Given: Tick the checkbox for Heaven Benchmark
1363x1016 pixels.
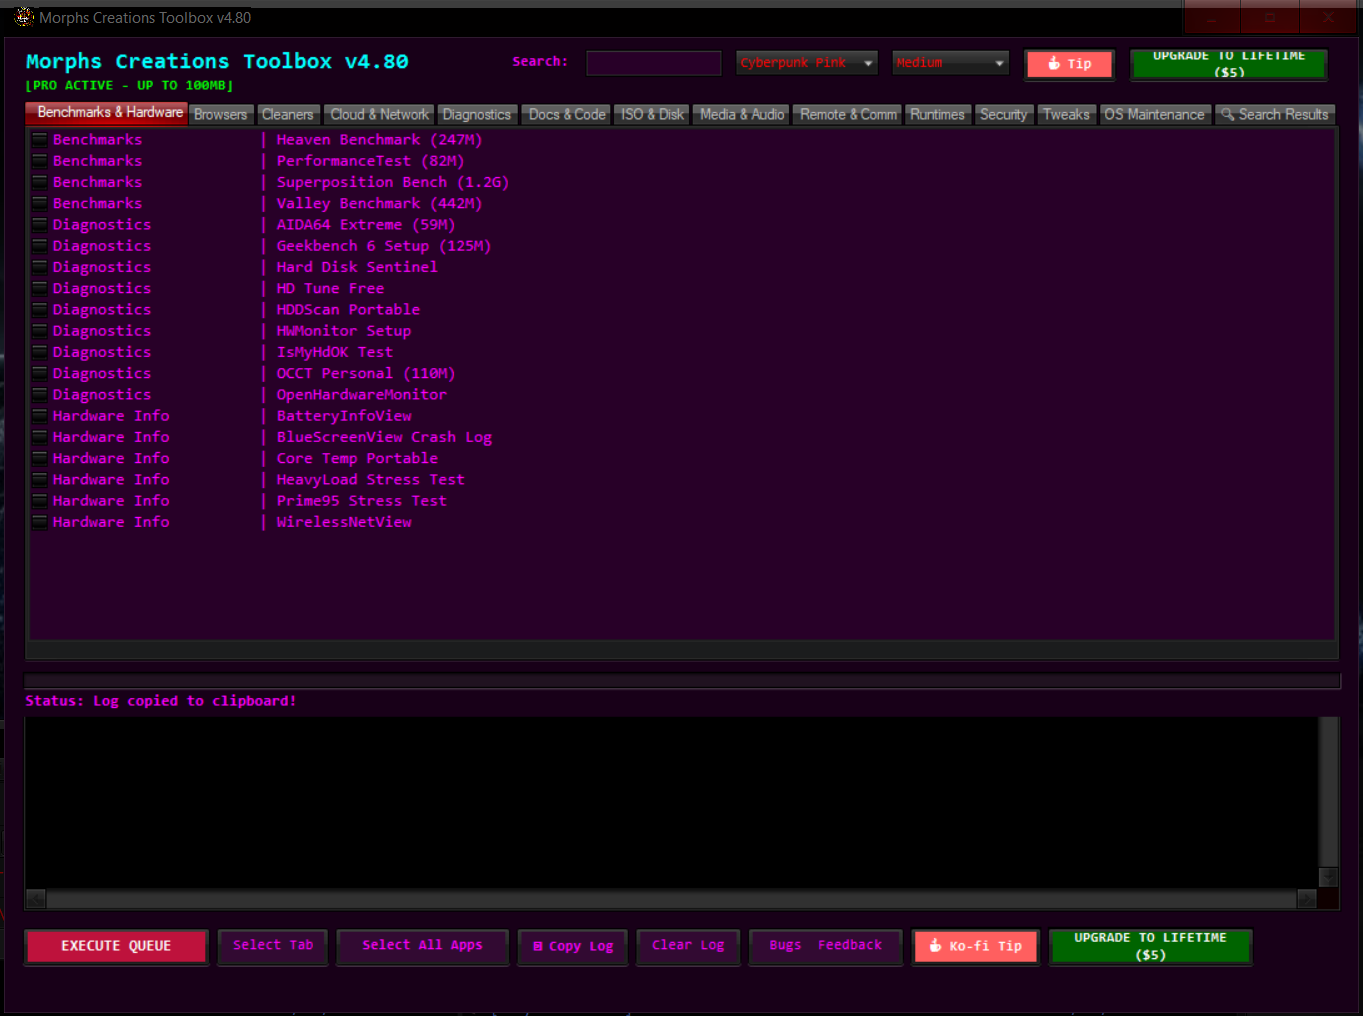Looking at the screenshot, I should click(x=40, y=140).
